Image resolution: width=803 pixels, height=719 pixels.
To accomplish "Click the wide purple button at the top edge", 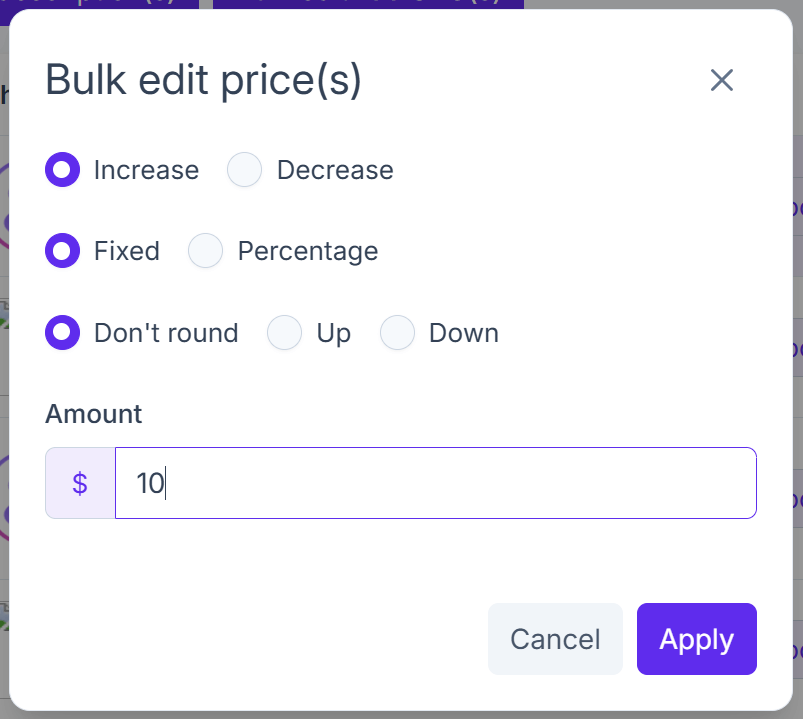I will [x=367, y=5].
